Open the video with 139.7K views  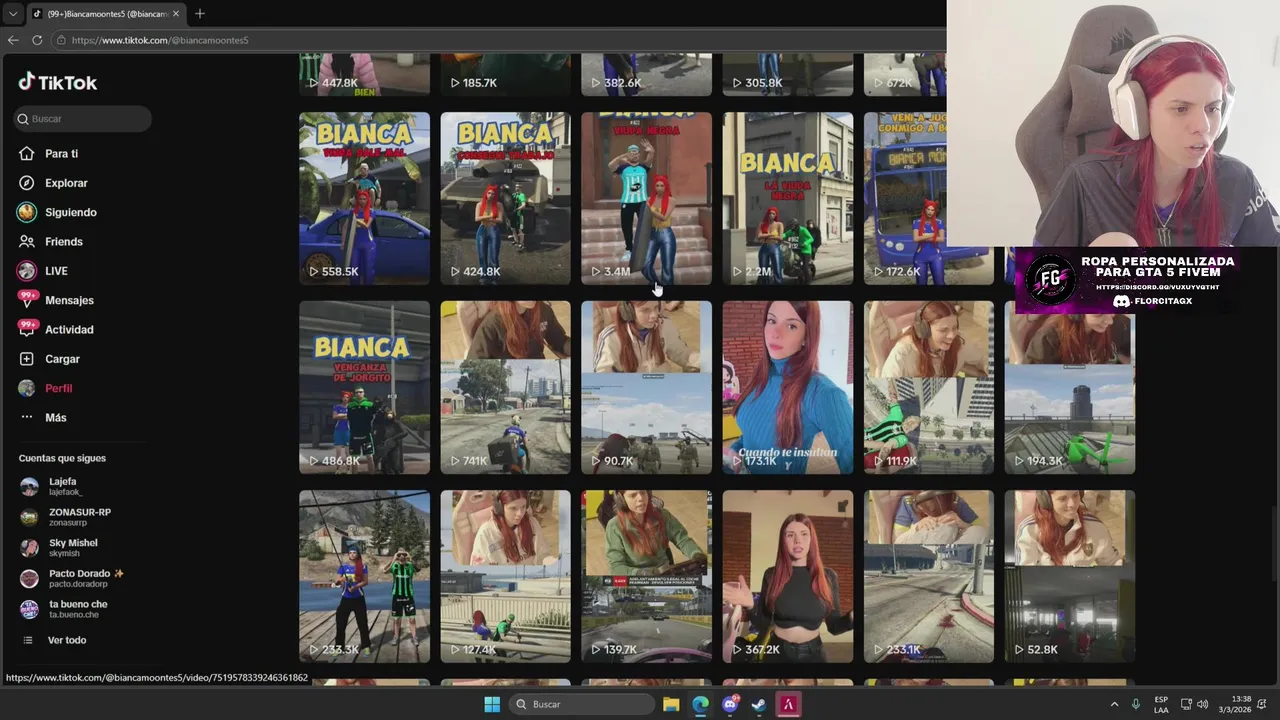646,576
